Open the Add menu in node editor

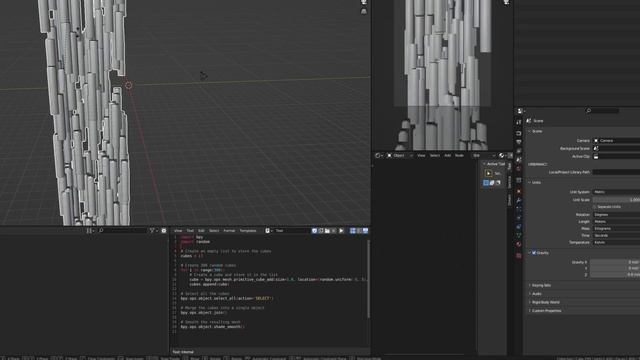point(447,156)
